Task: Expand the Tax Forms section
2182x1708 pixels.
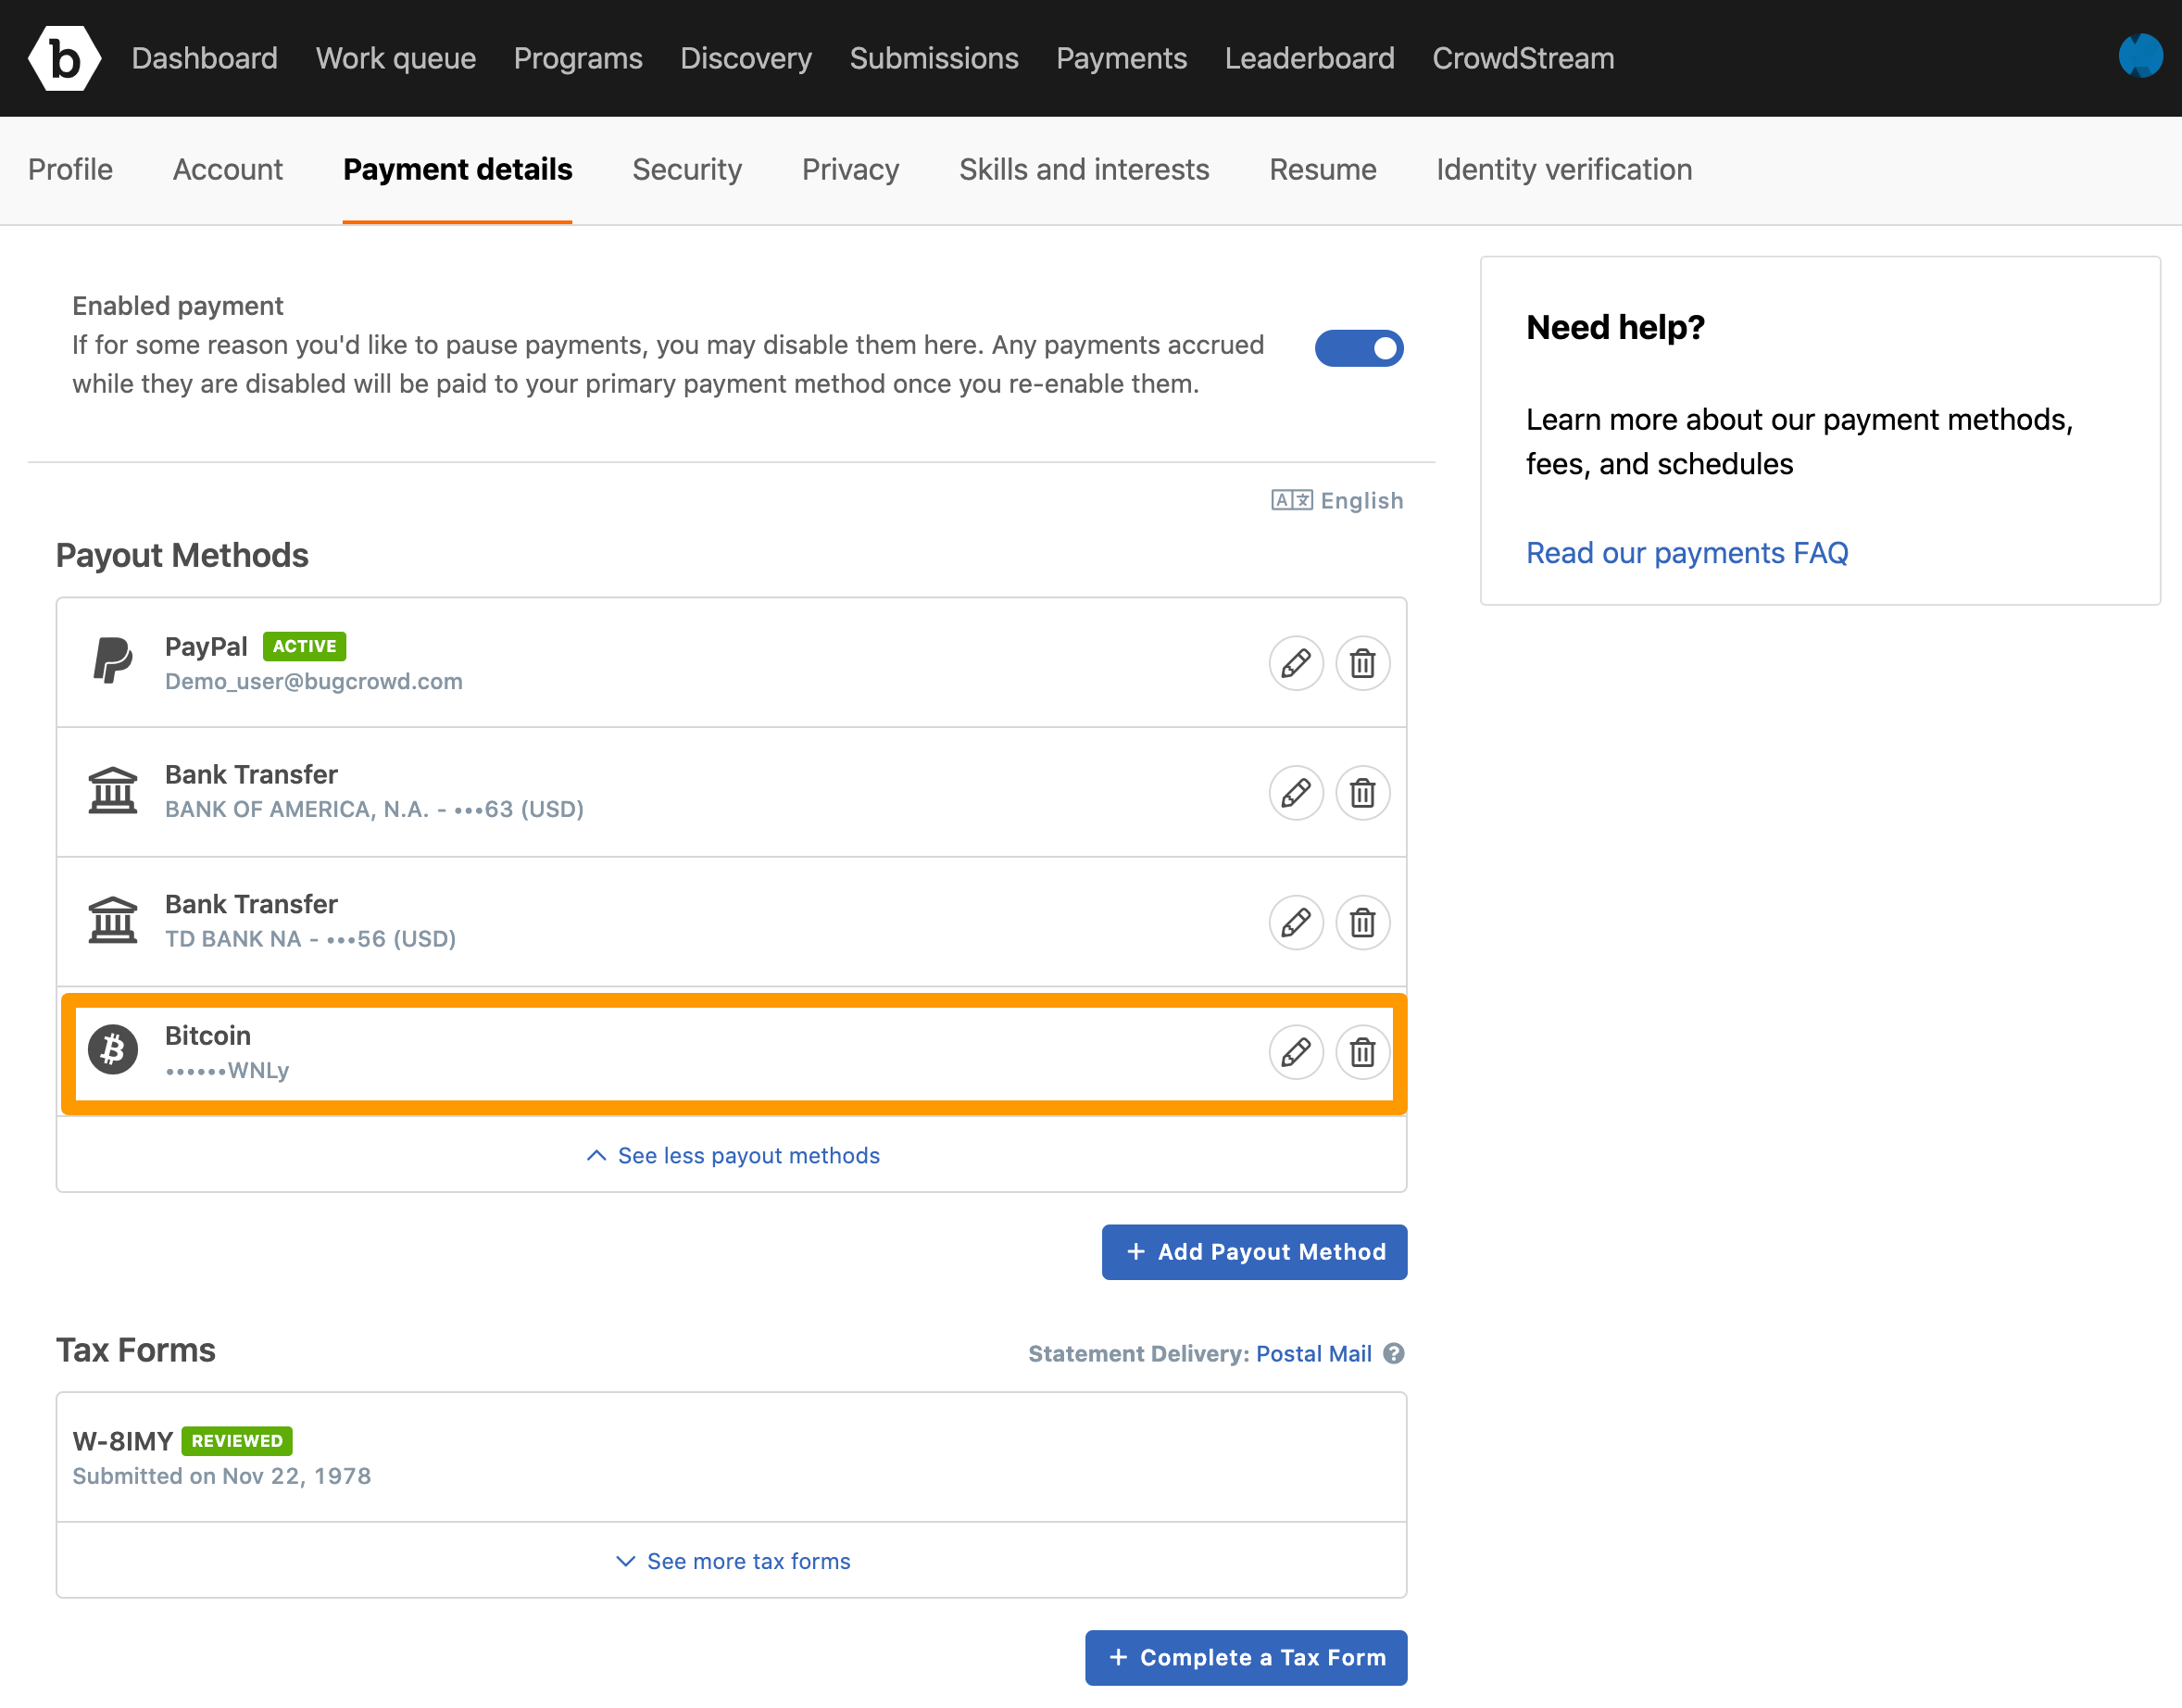Action: [x=732, y=1559]
